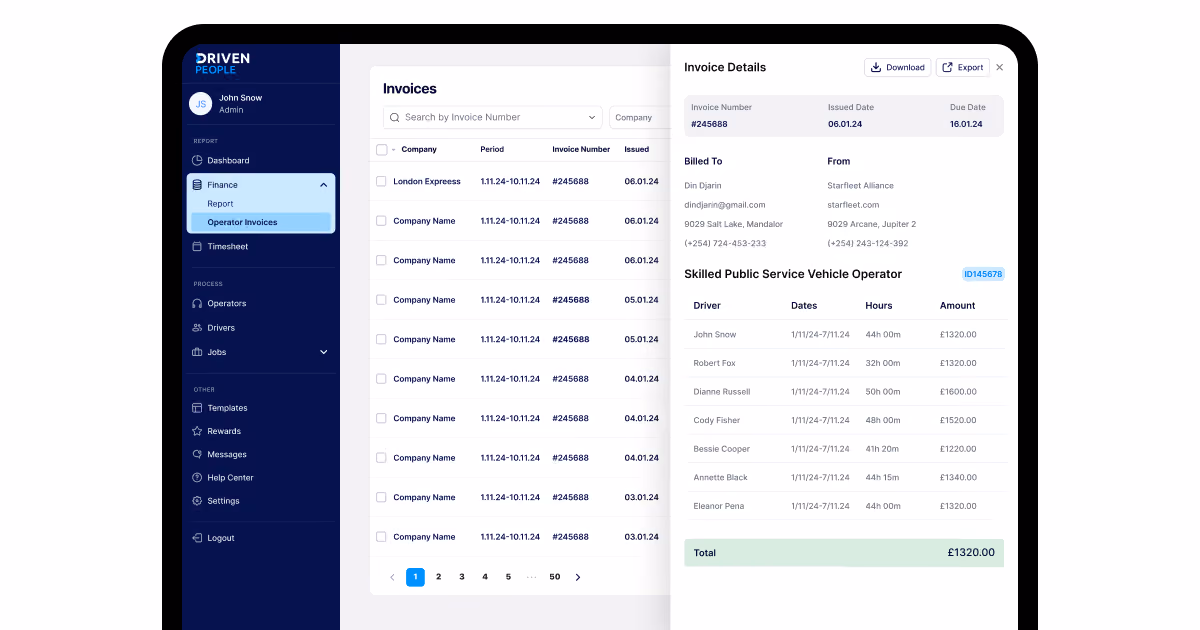
Task: Click the Logout arrow icon
Action: pyautogui.click(x=197, y=538)
